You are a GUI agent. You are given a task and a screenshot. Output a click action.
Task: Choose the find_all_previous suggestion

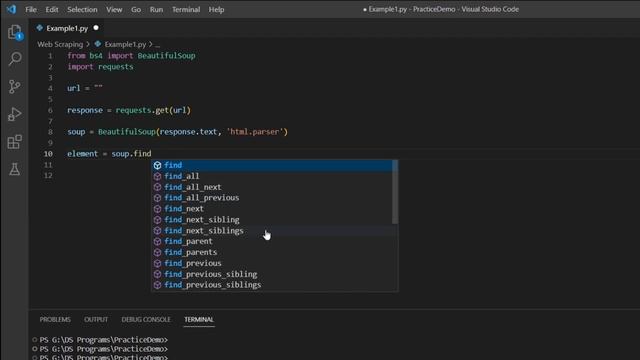point(272,198)
